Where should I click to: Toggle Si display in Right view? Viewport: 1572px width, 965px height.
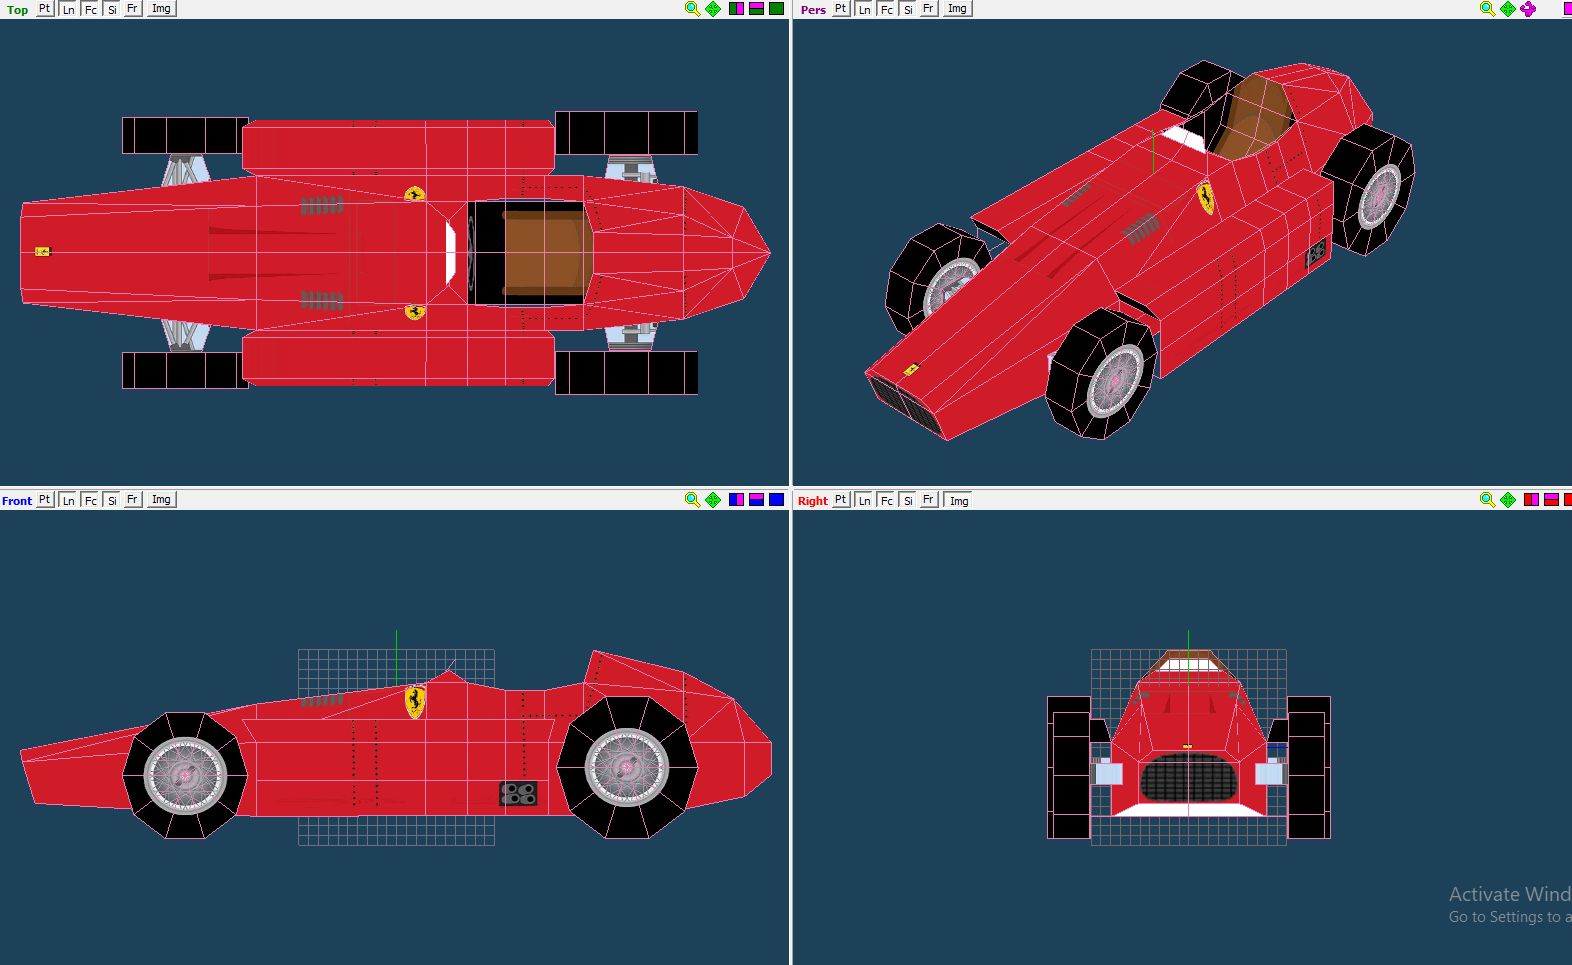(x=908, y=500)
